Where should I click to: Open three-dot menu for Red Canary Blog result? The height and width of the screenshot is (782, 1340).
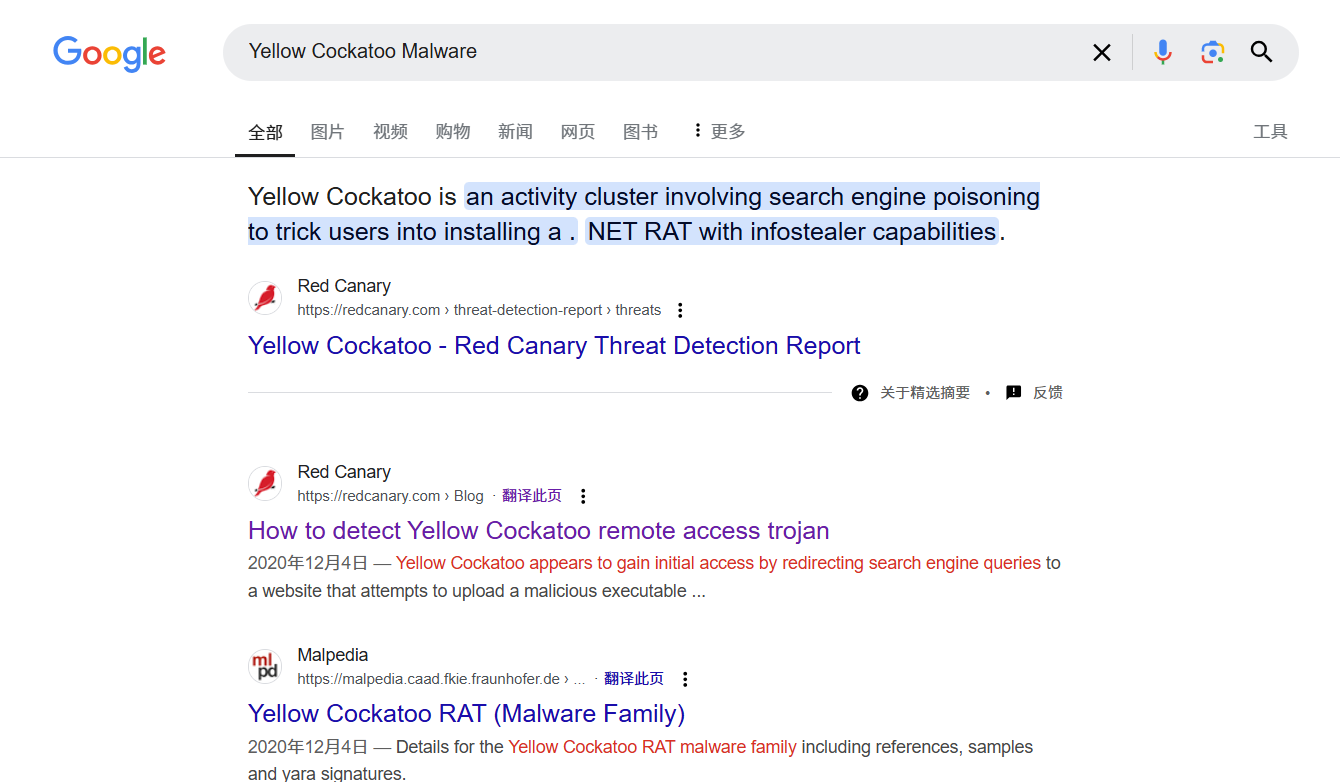[584, 496]
